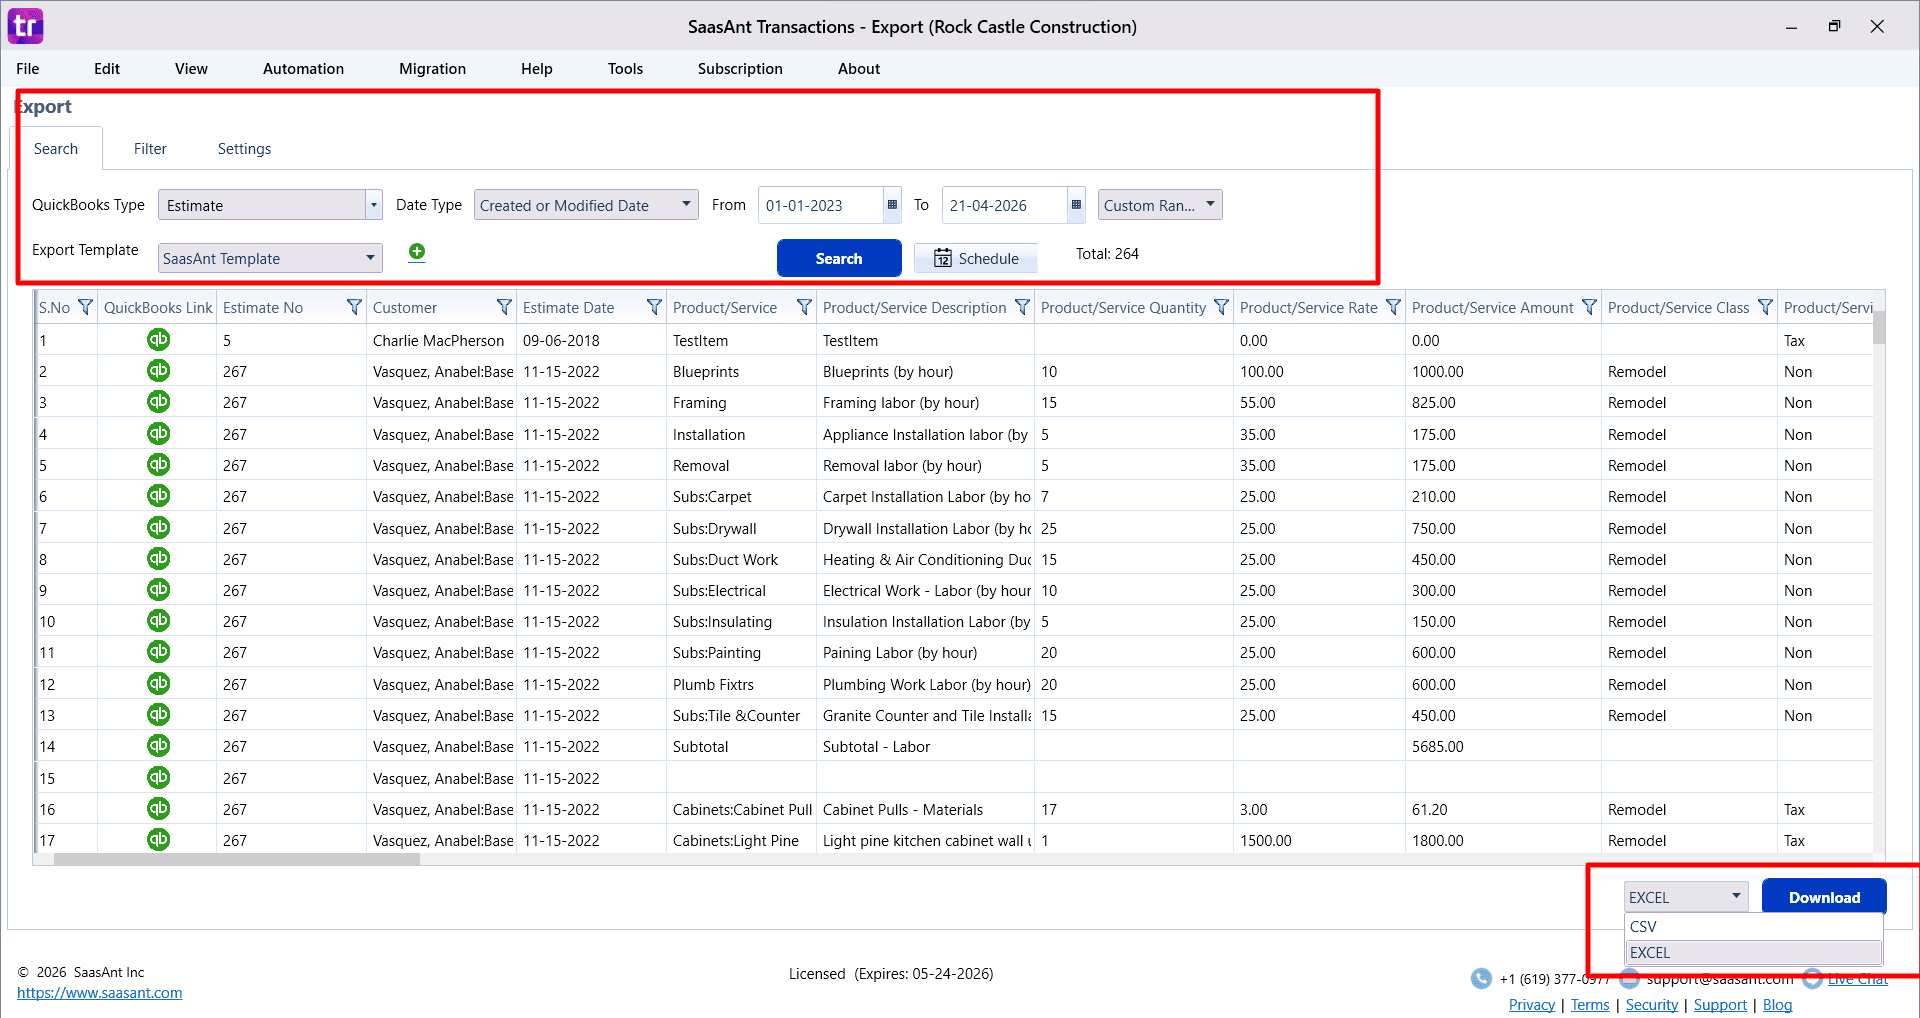Filter the Customer column

click(504, 307)
